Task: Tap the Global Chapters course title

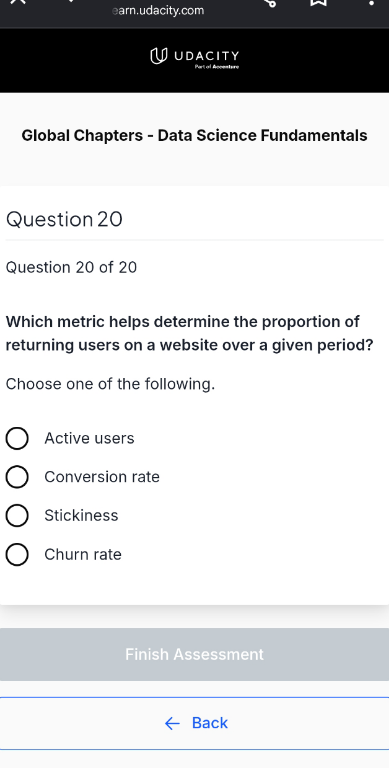Action: 194,136
